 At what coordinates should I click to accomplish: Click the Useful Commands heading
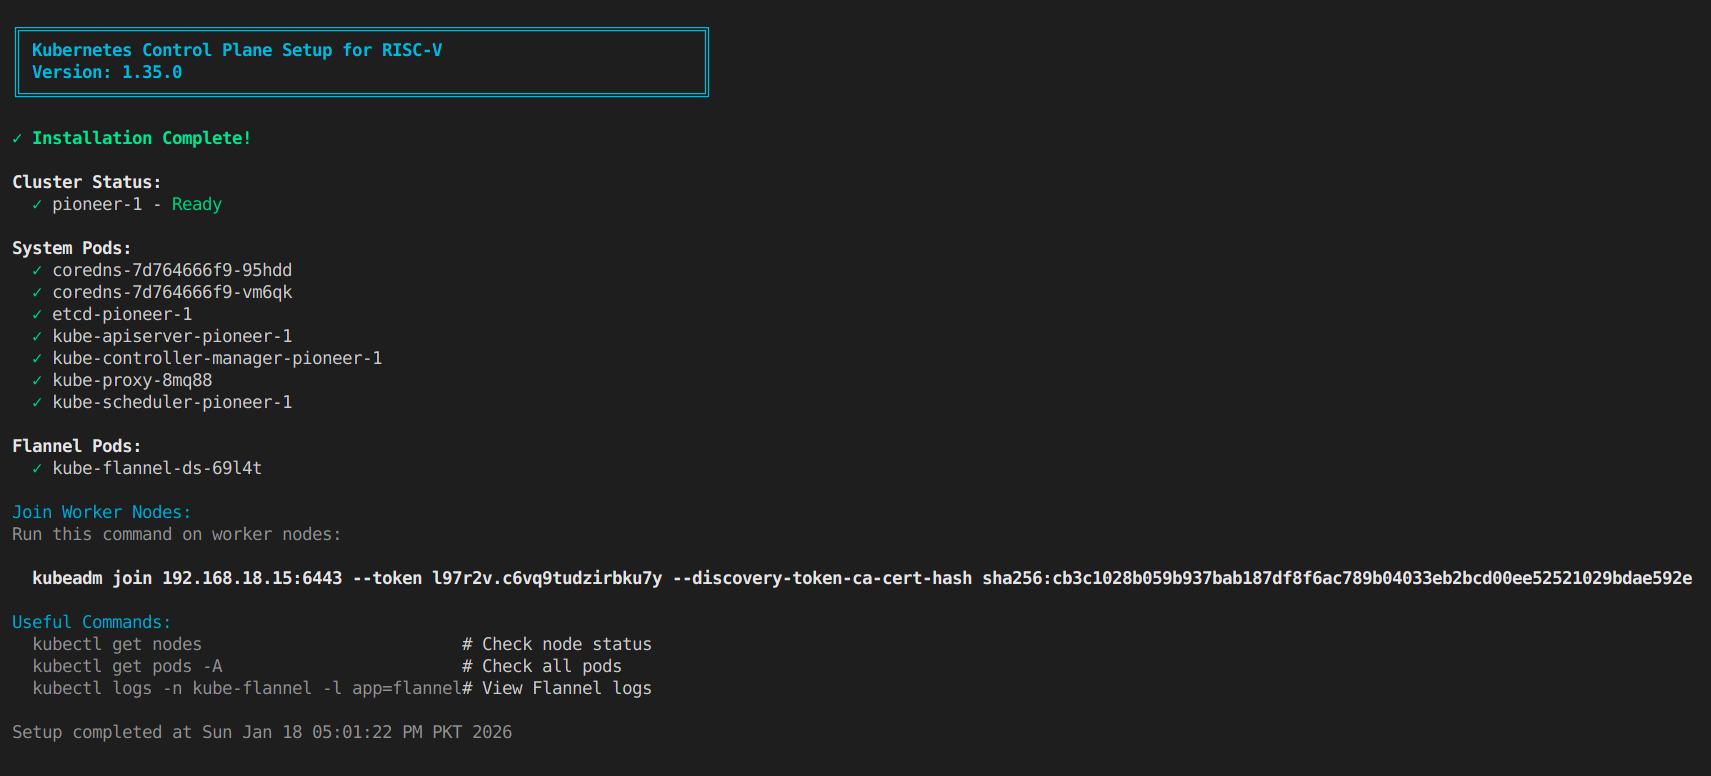coord(91,622)
